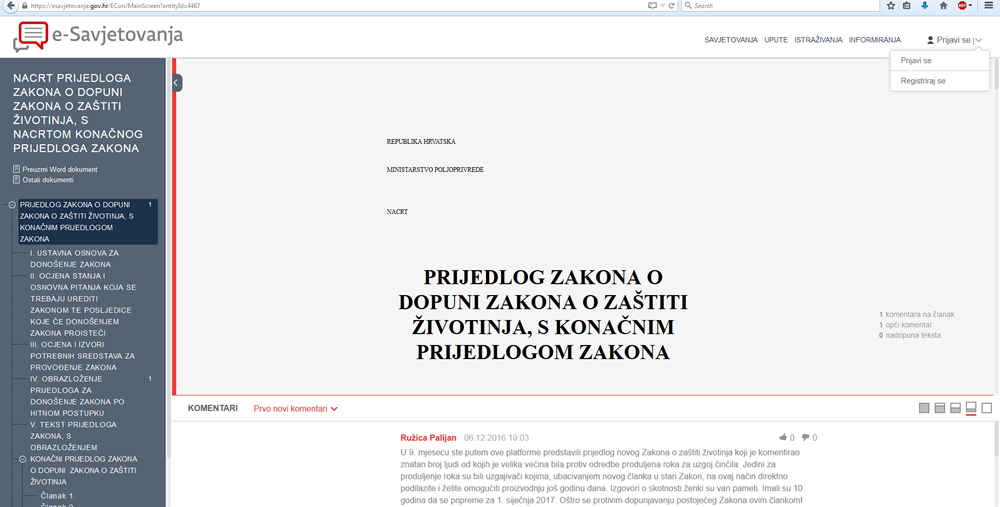Select the fully filled panel layout icon
The image size is (1000, 507).
(x=924, y=408)
